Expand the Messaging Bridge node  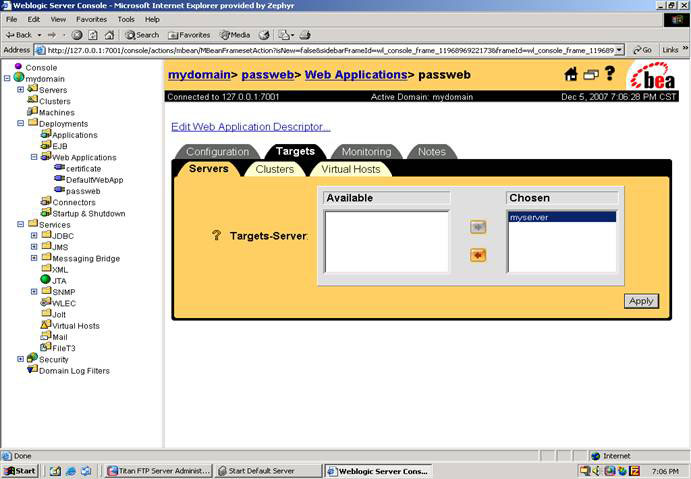tap(34, 258)
